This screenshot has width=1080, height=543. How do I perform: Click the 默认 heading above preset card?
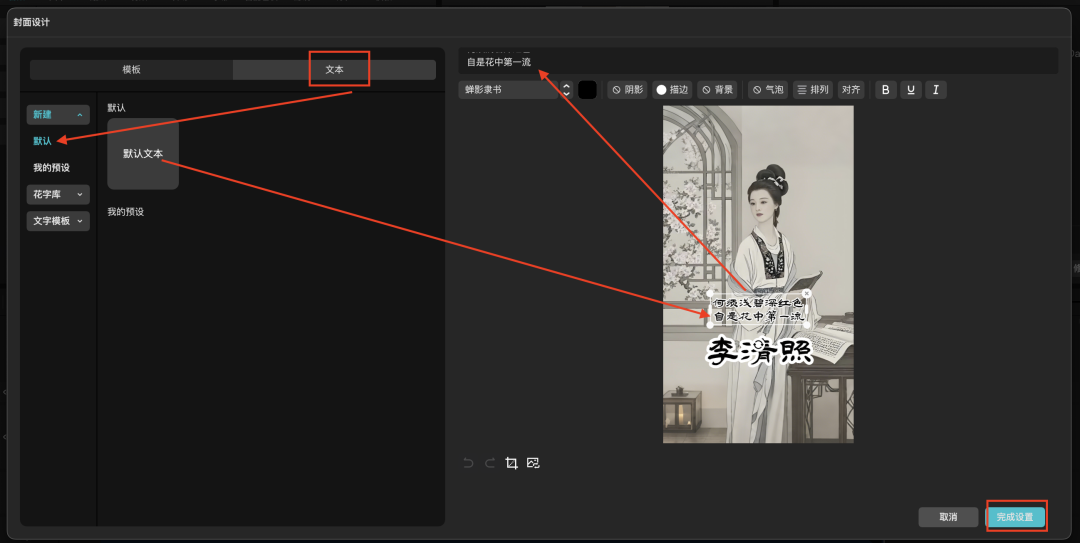116,107
